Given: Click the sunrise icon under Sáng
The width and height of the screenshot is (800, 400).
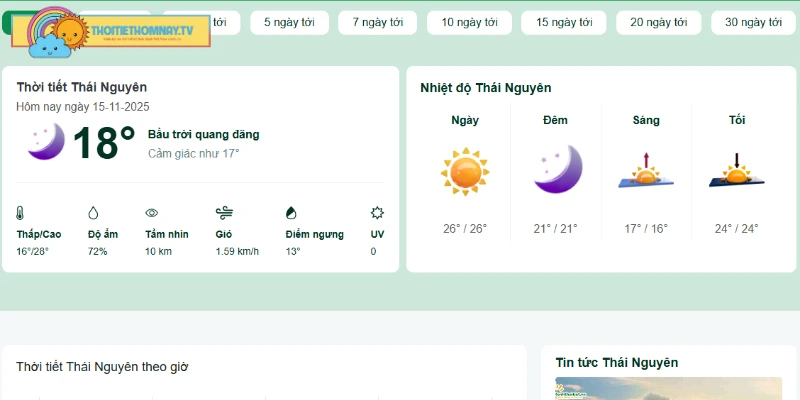Looking at the screenshot, I should click(646, 170).
